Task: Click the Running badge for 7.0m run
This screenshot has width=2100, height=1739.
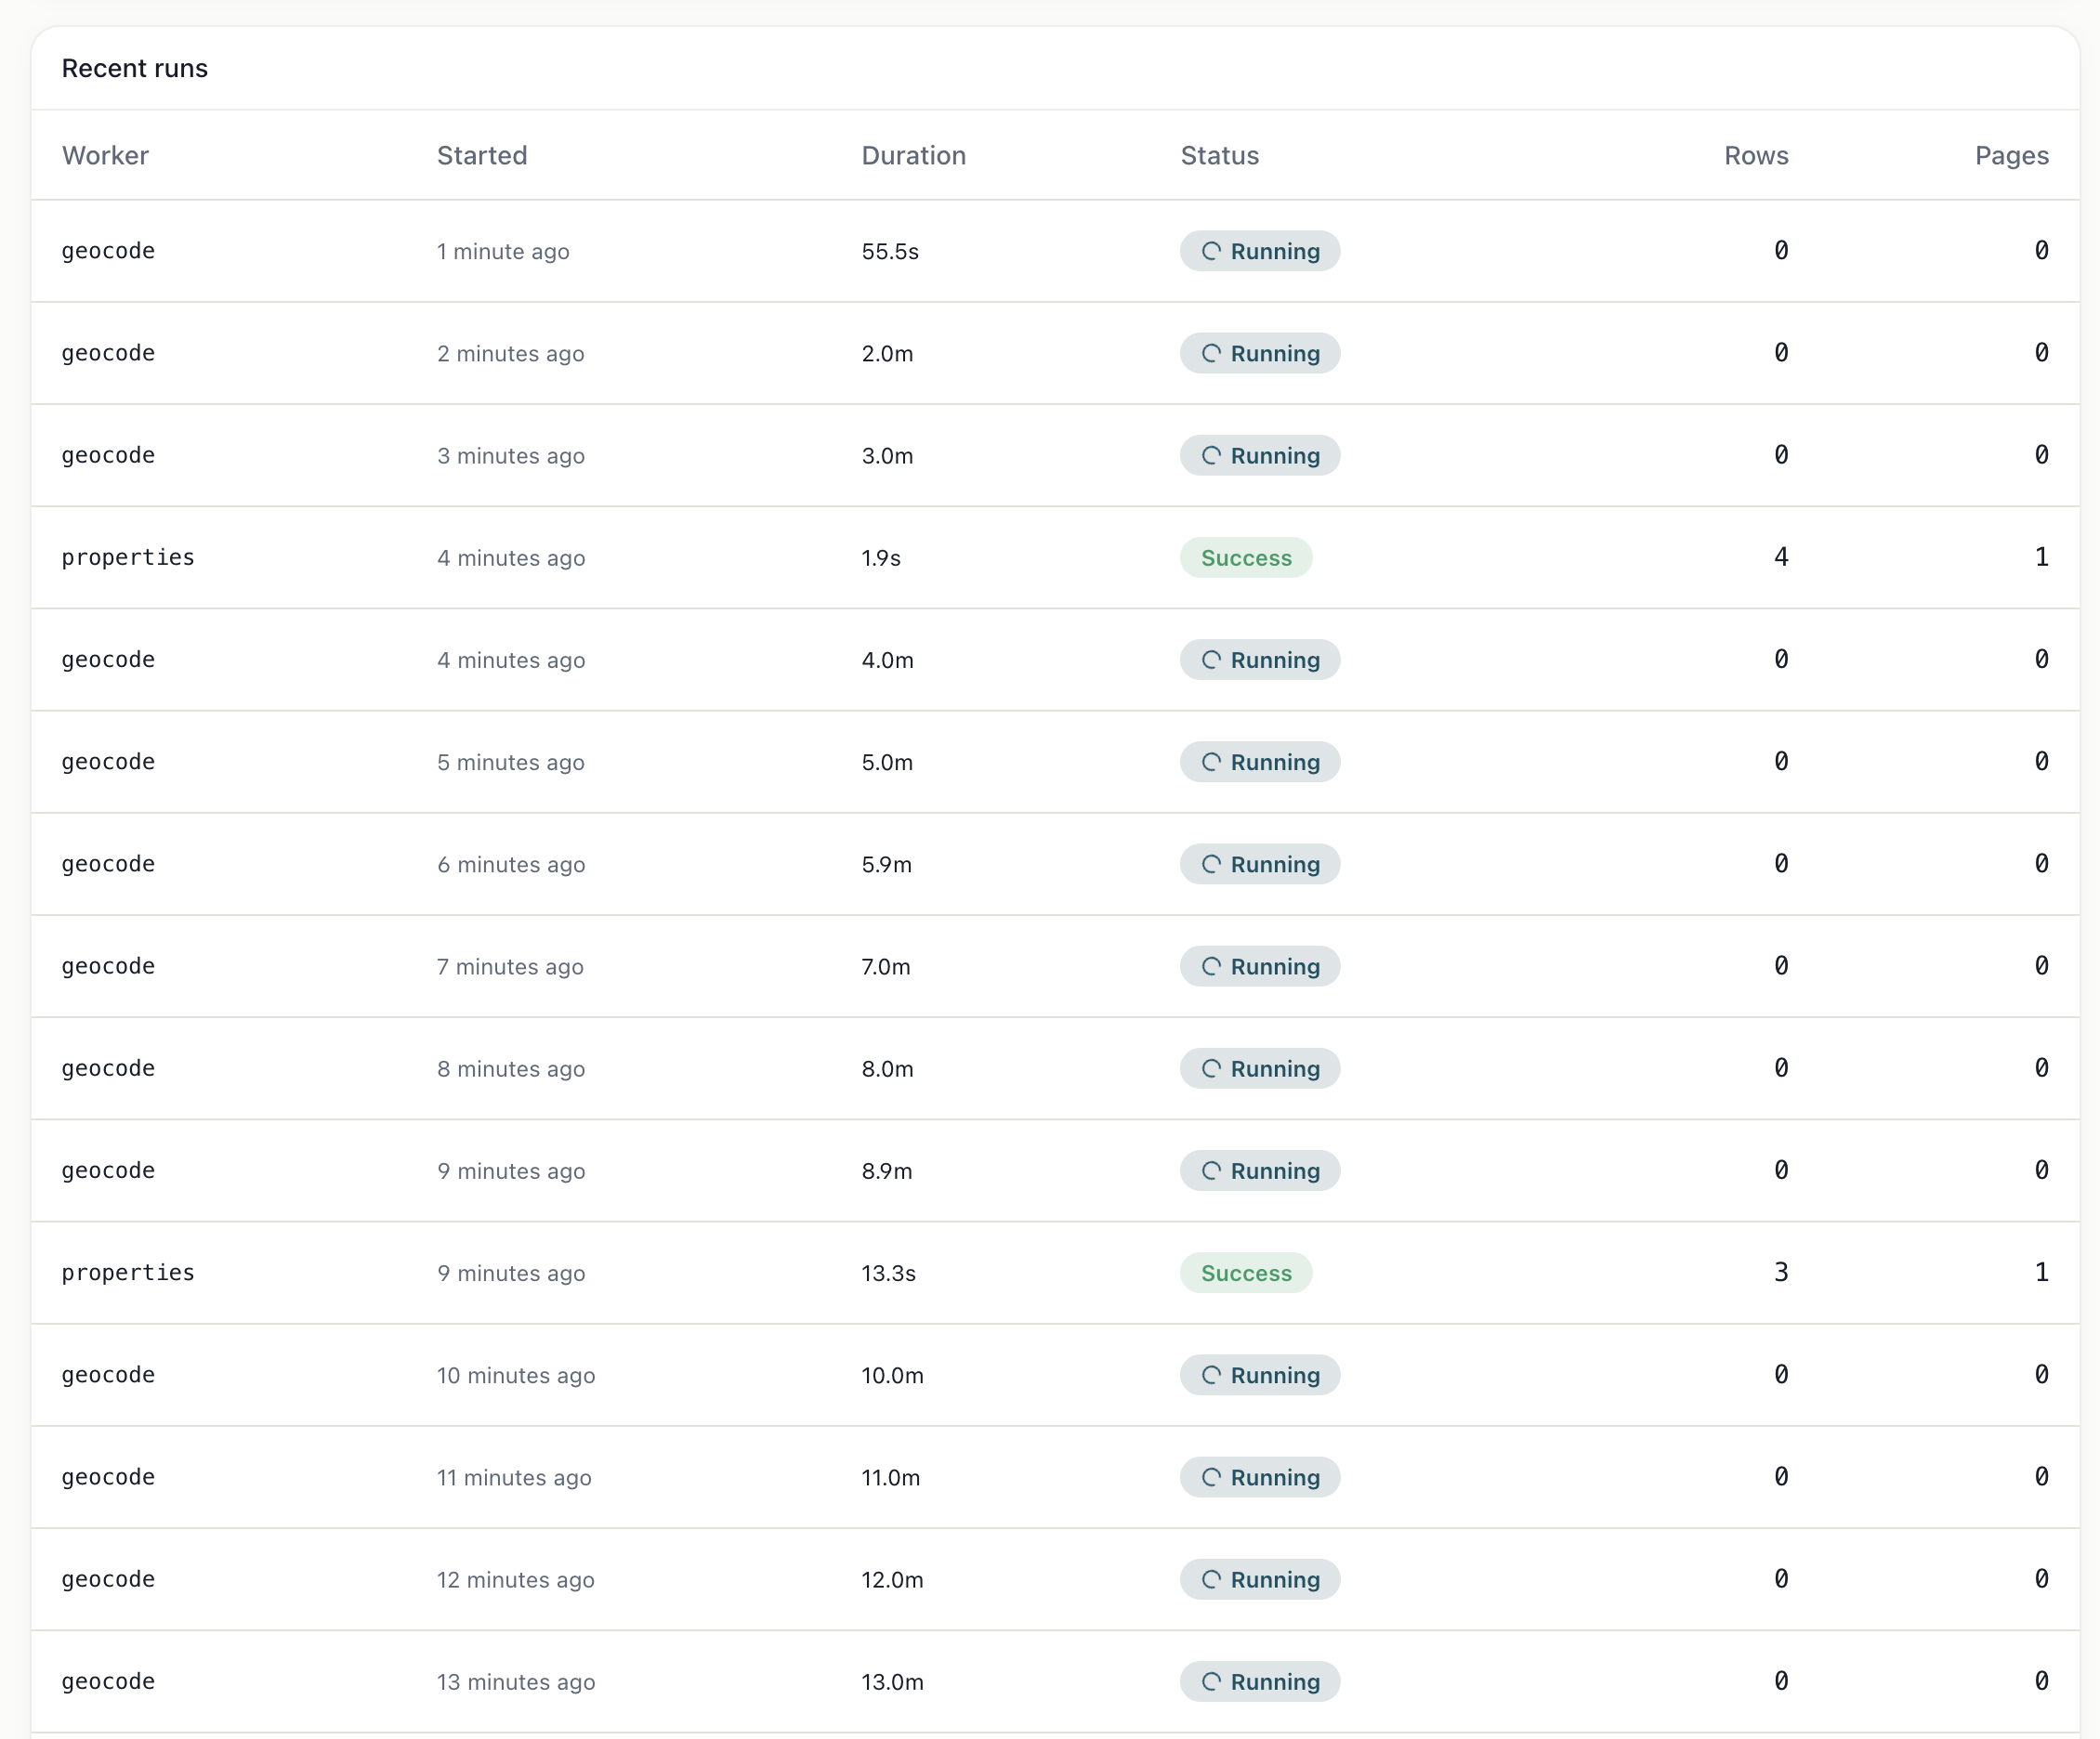Action: [1260, 966]
